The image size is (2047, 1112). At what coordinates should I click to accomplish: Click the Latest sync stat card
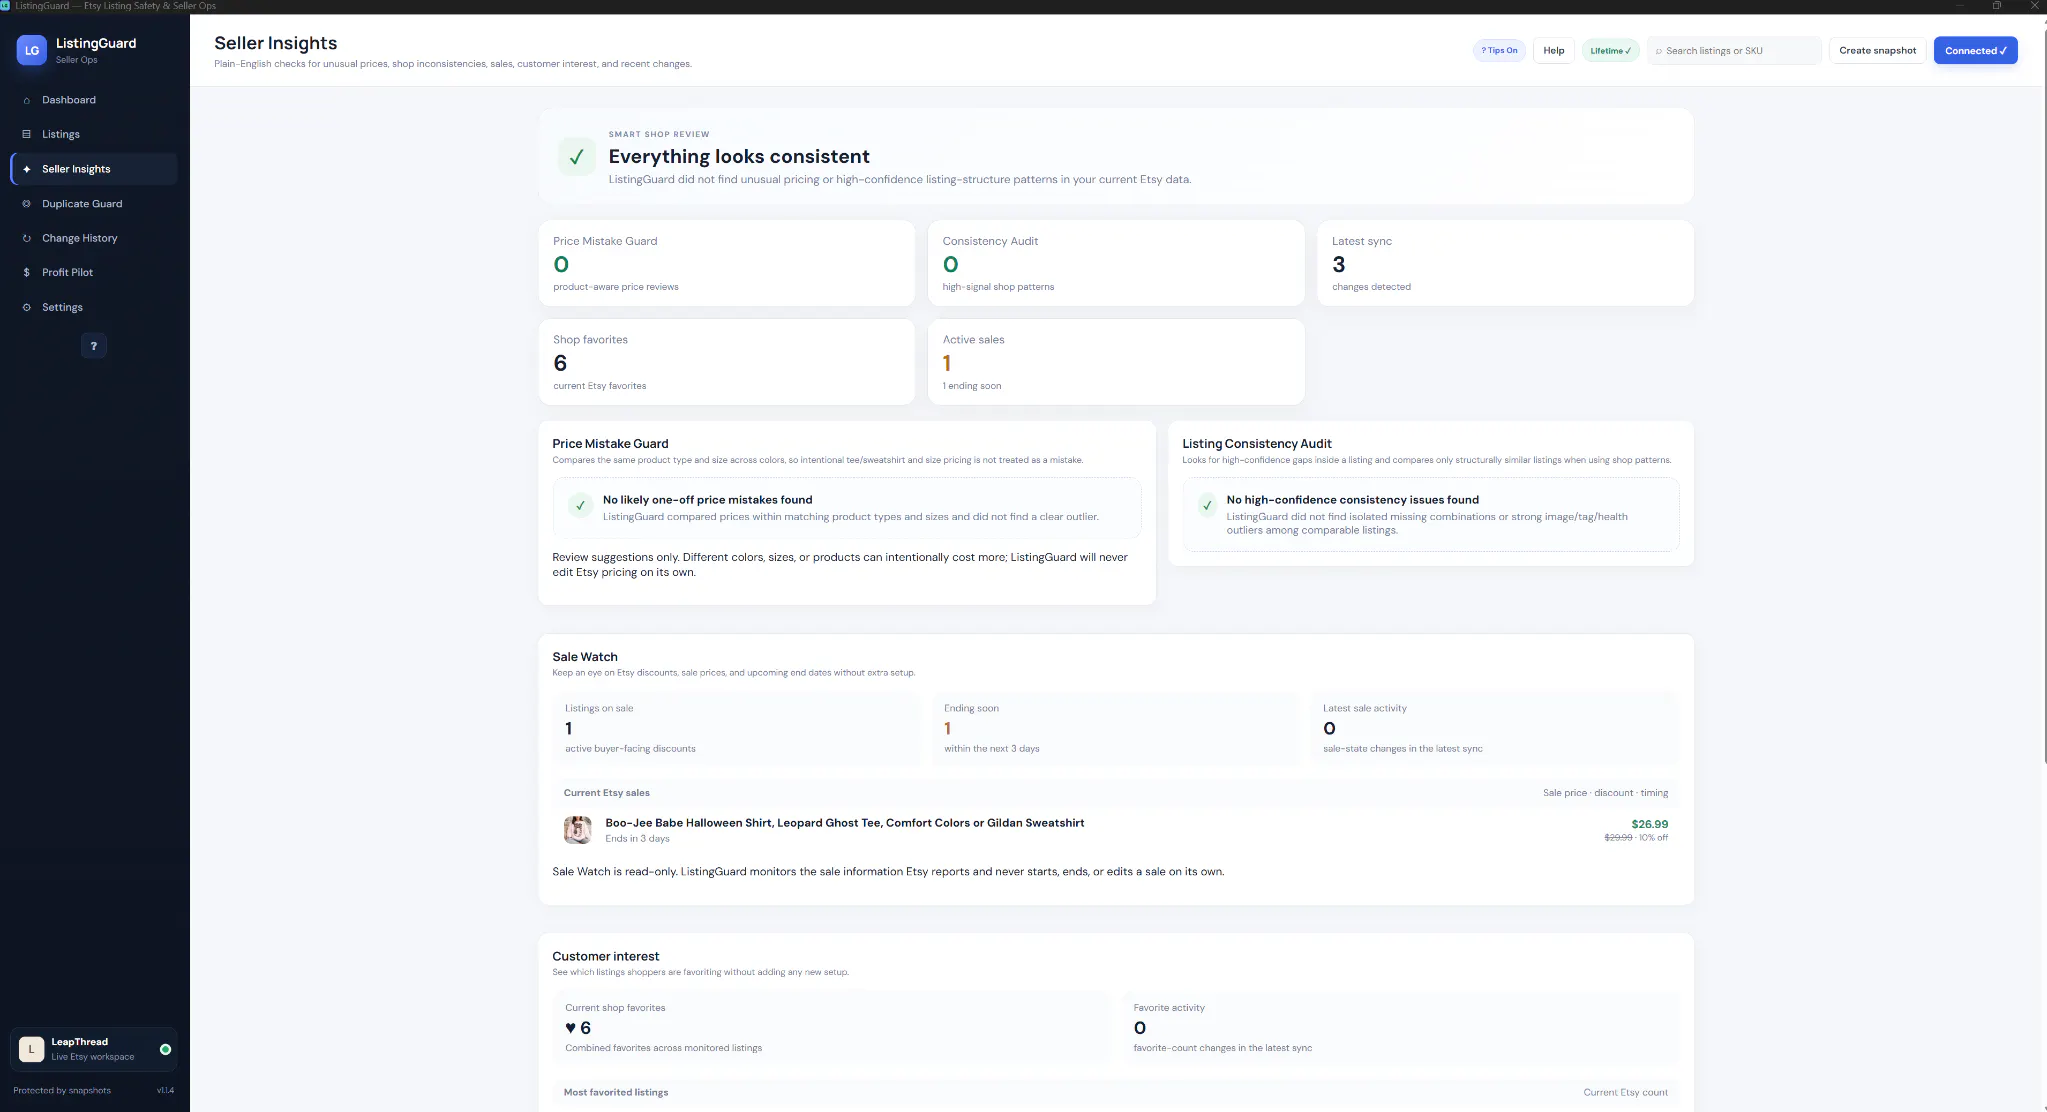coord(1505,263)
